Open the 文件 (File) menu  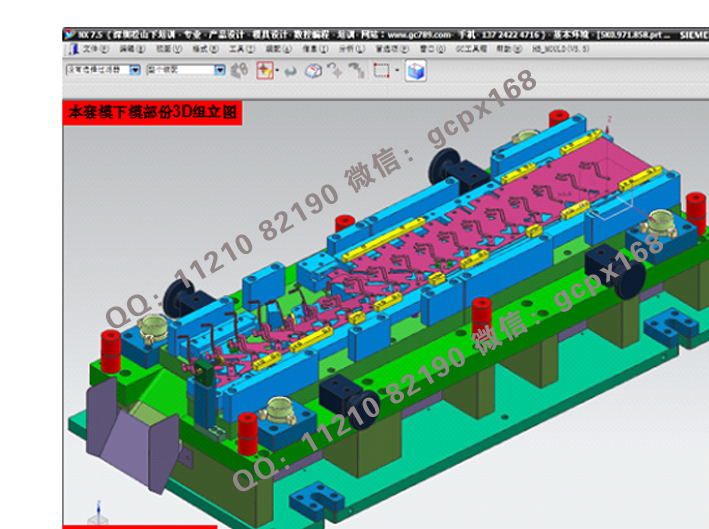[x=94, y=48]
